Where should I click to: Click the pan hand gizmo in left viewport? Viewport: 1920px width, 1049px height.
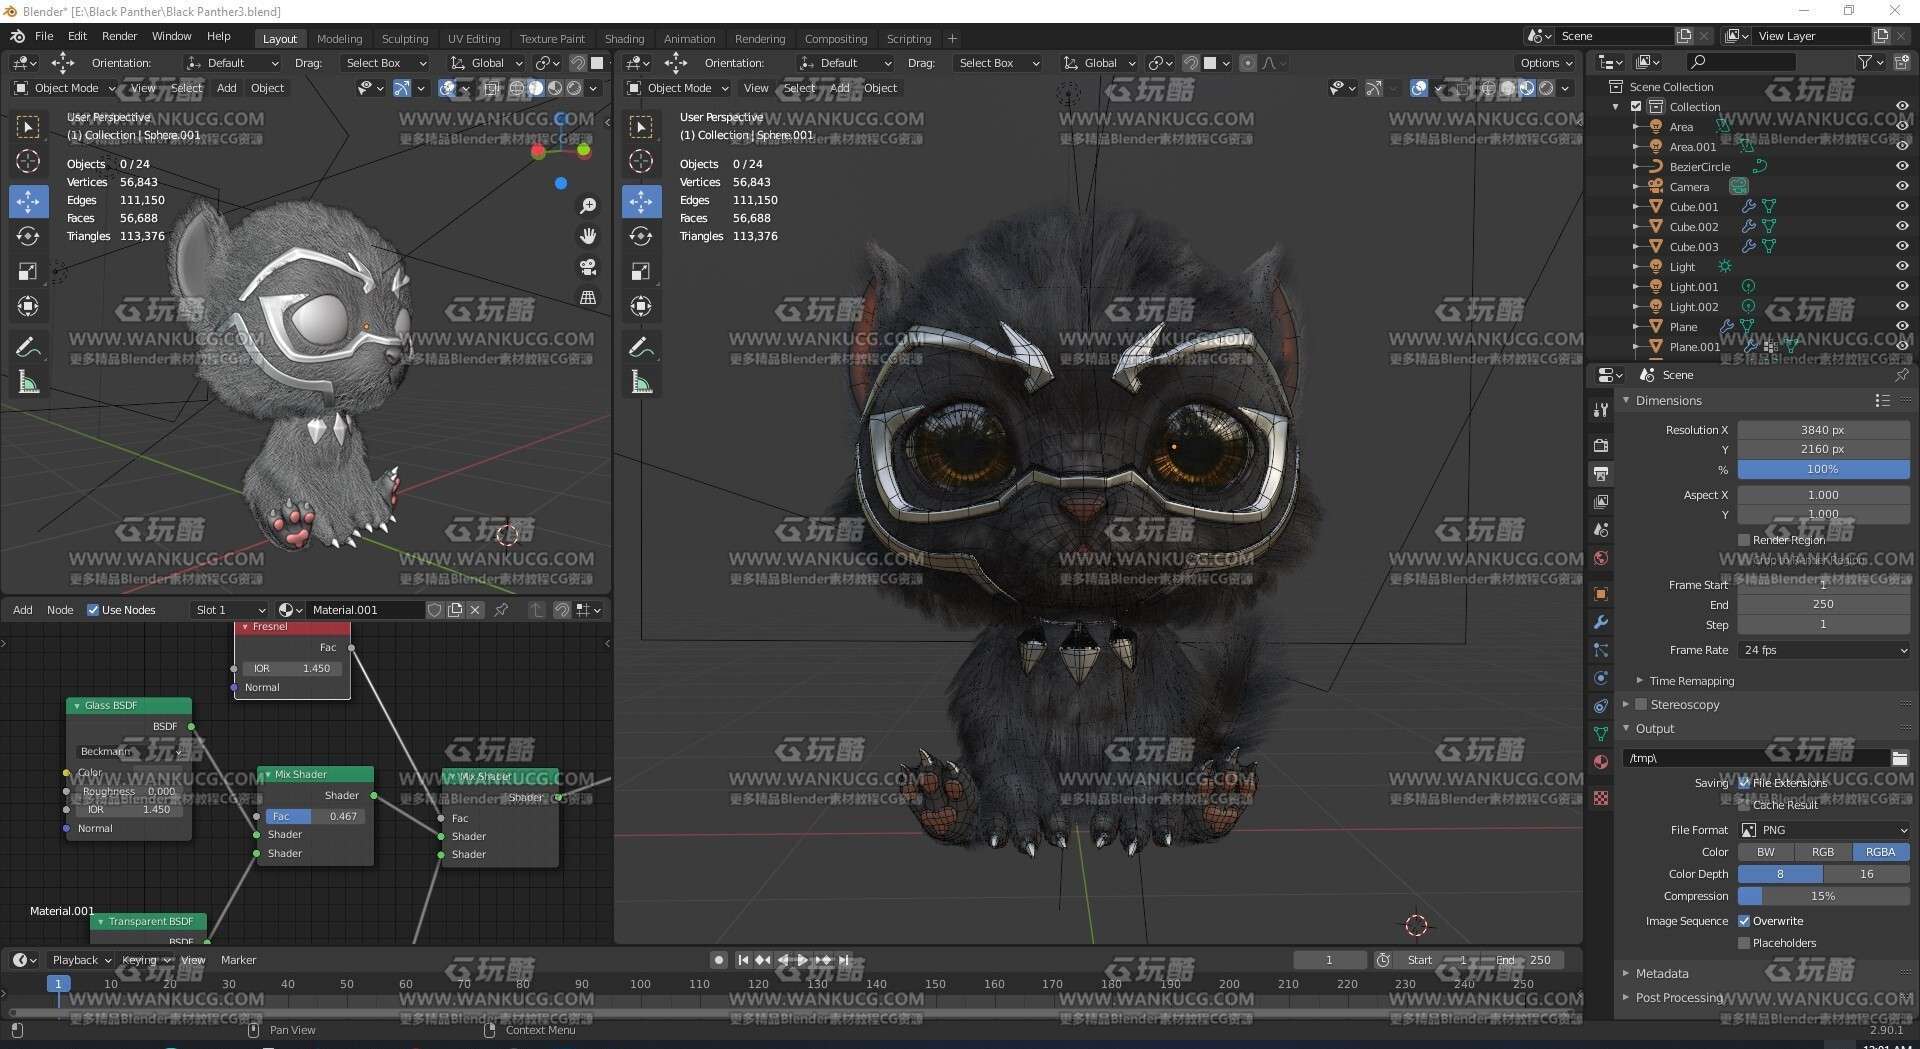[588, 236]
